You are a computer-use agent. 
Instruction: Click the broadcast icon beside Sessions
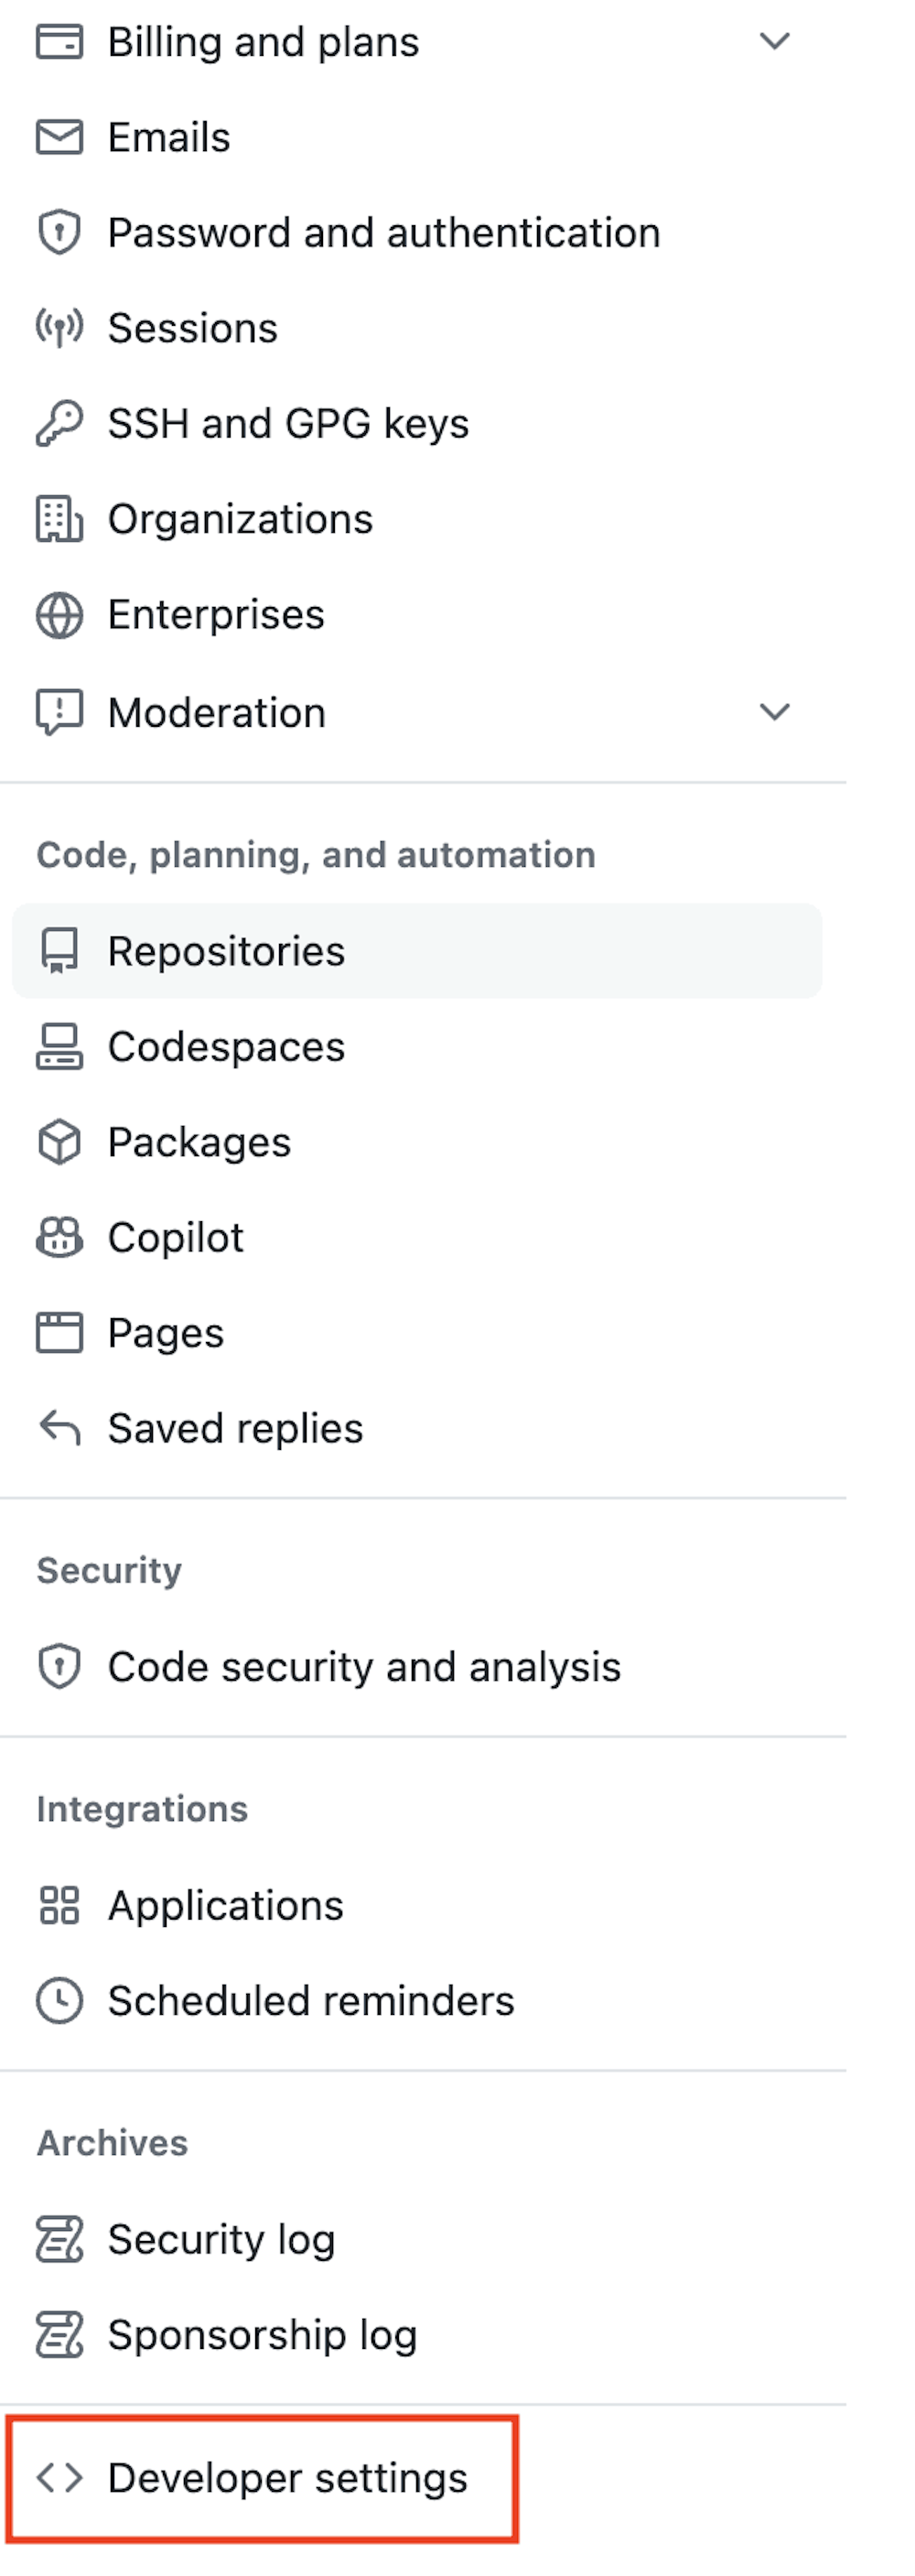pyautogui.click(x=59, y=328)
